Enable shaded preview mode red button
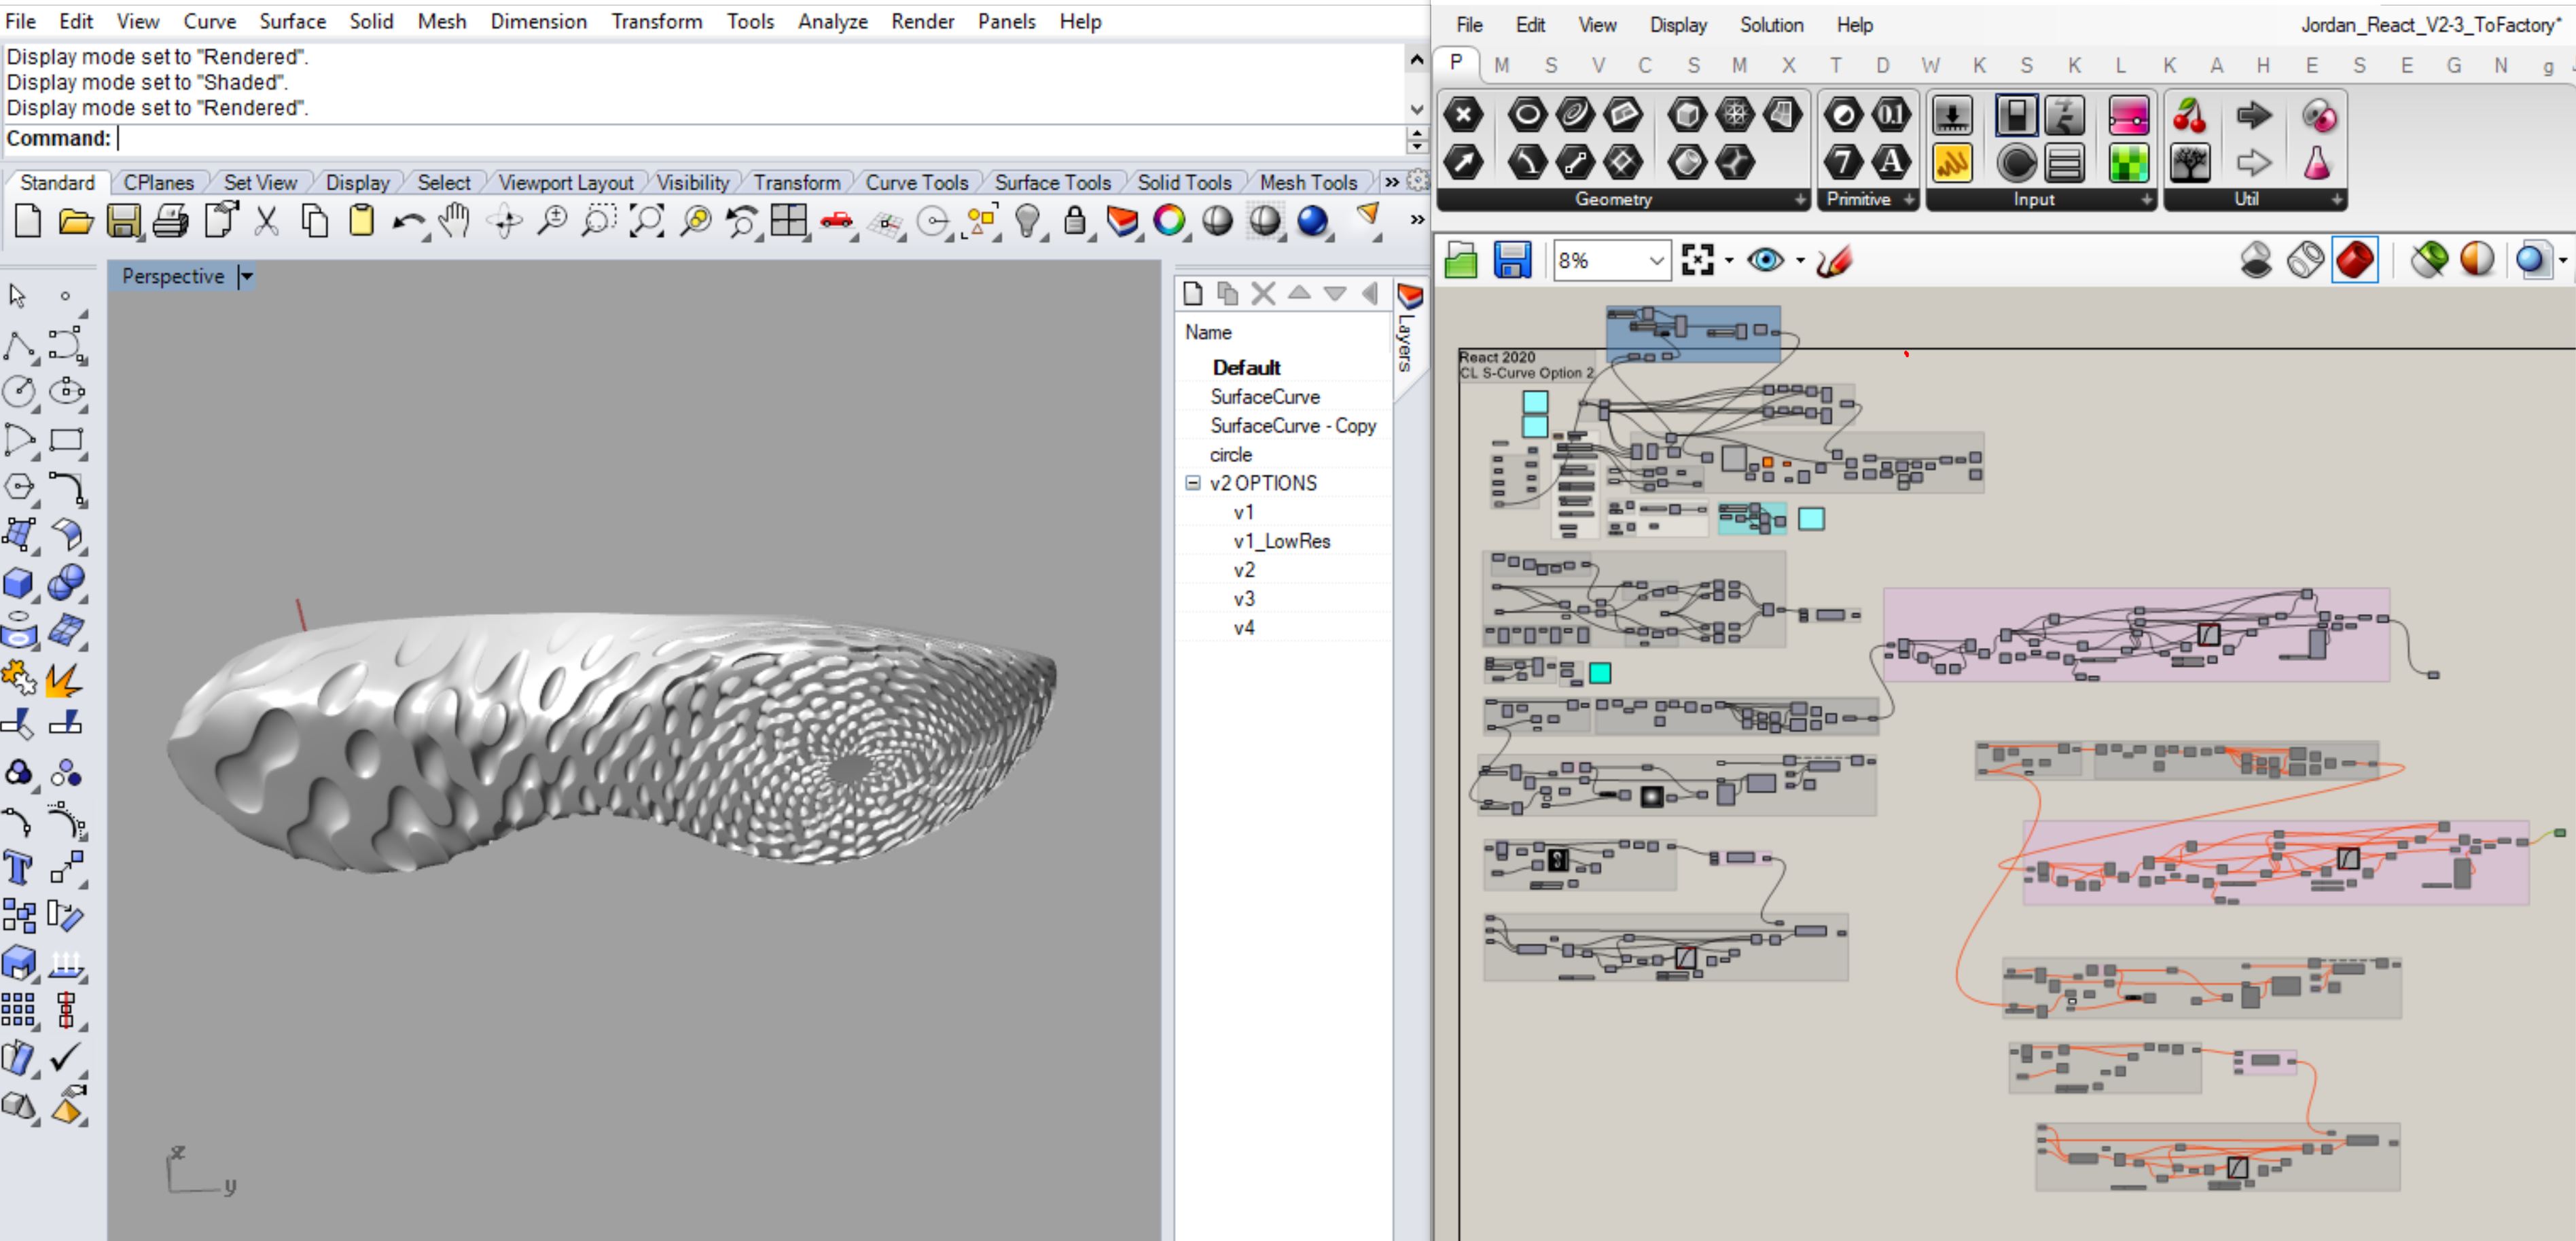 point(2354,261)
